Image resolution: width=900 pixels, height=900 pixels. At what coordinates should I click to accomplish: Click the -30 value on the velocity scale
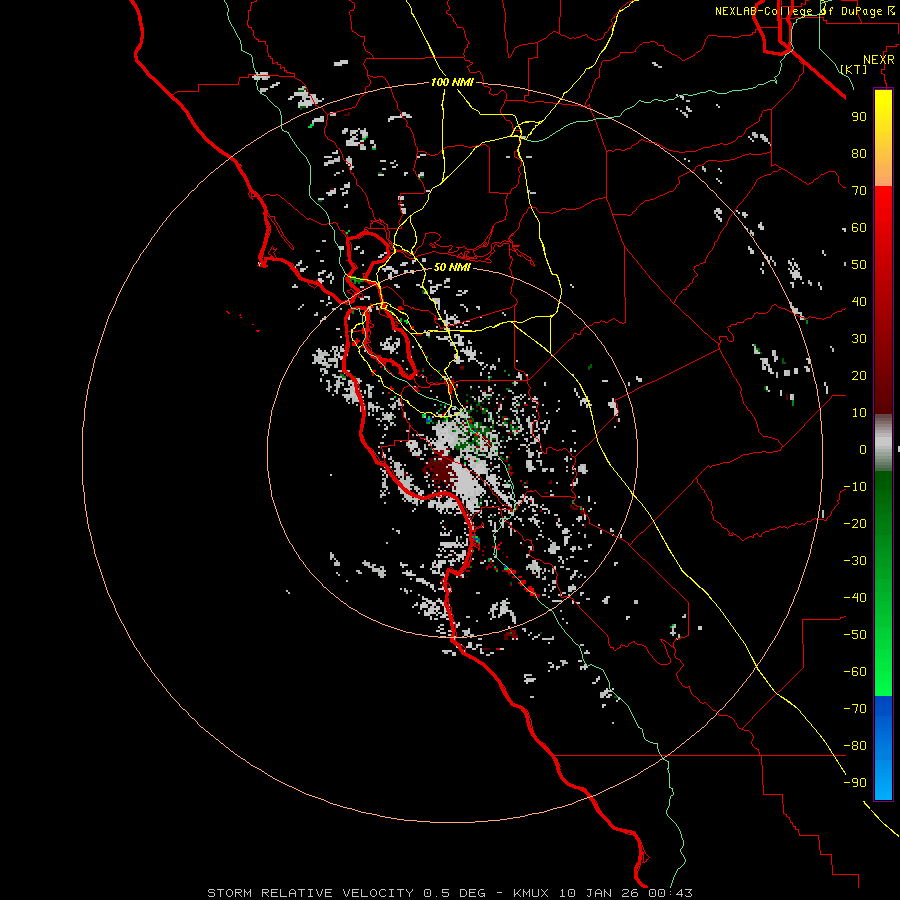pos(855,561)
